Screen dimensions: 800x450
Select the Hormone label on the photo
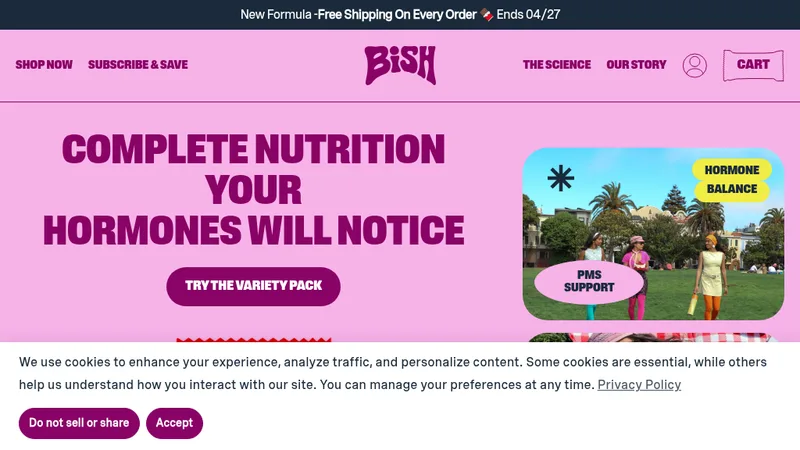coord(732,170)
